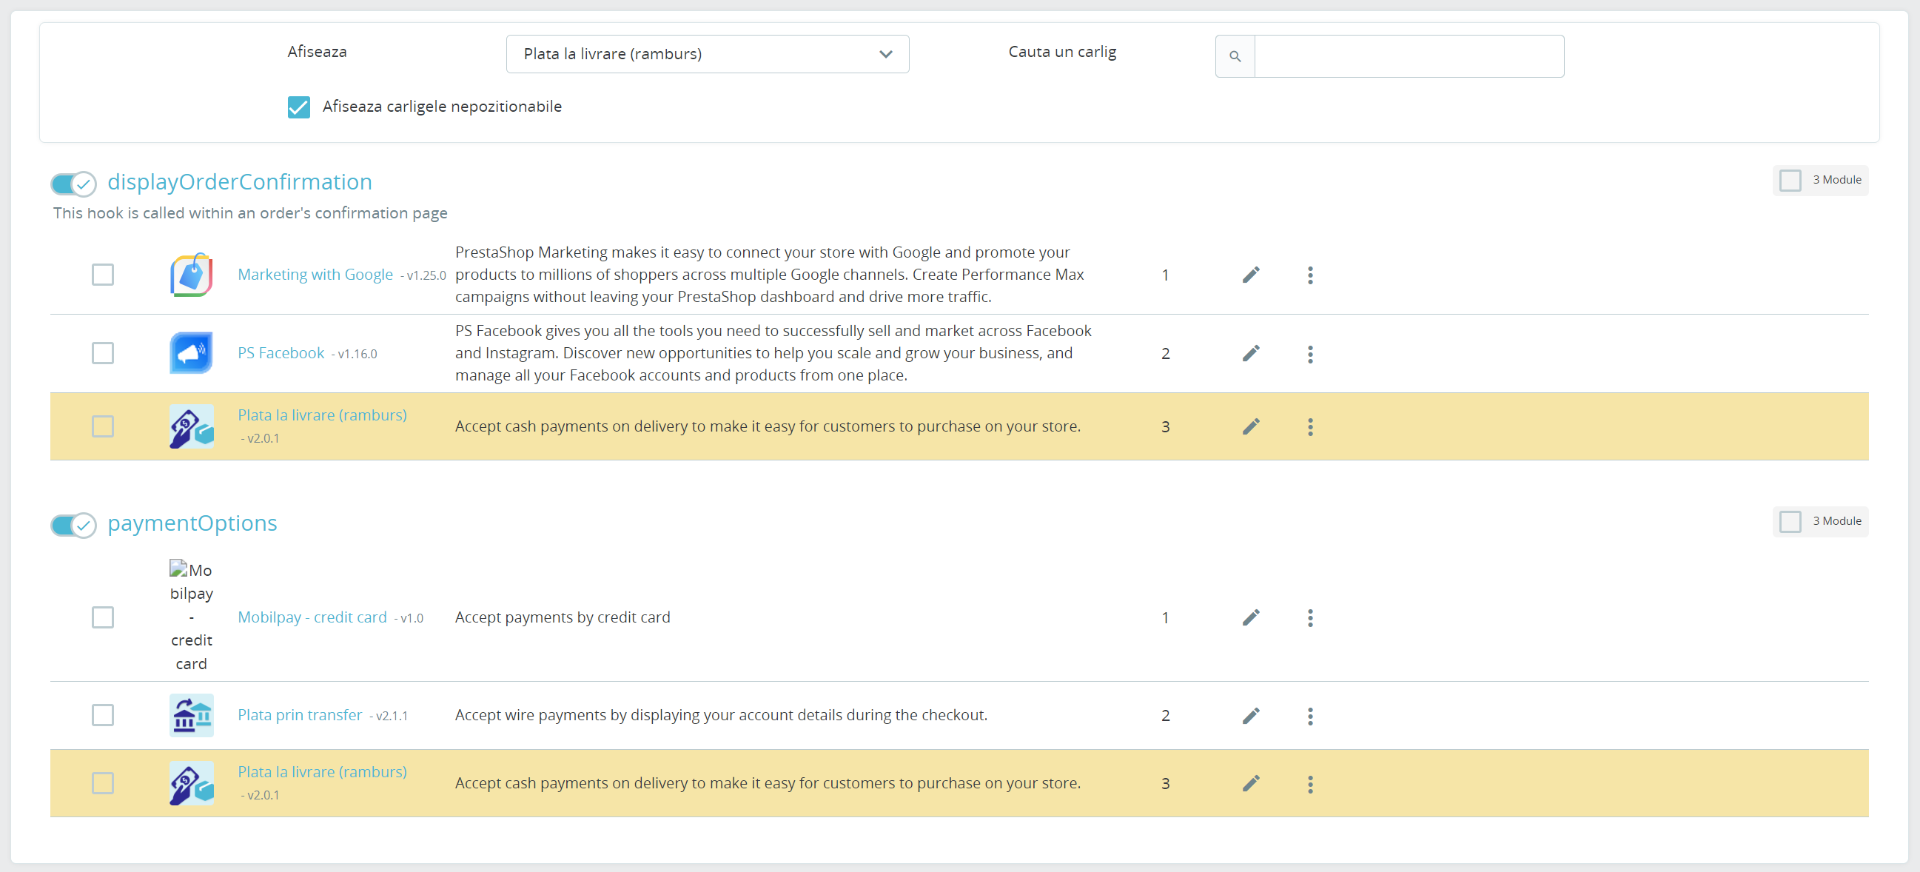Expand the options menu for Mobilpay credit card
1920x872 pixels.
(x=1310, y=618)
